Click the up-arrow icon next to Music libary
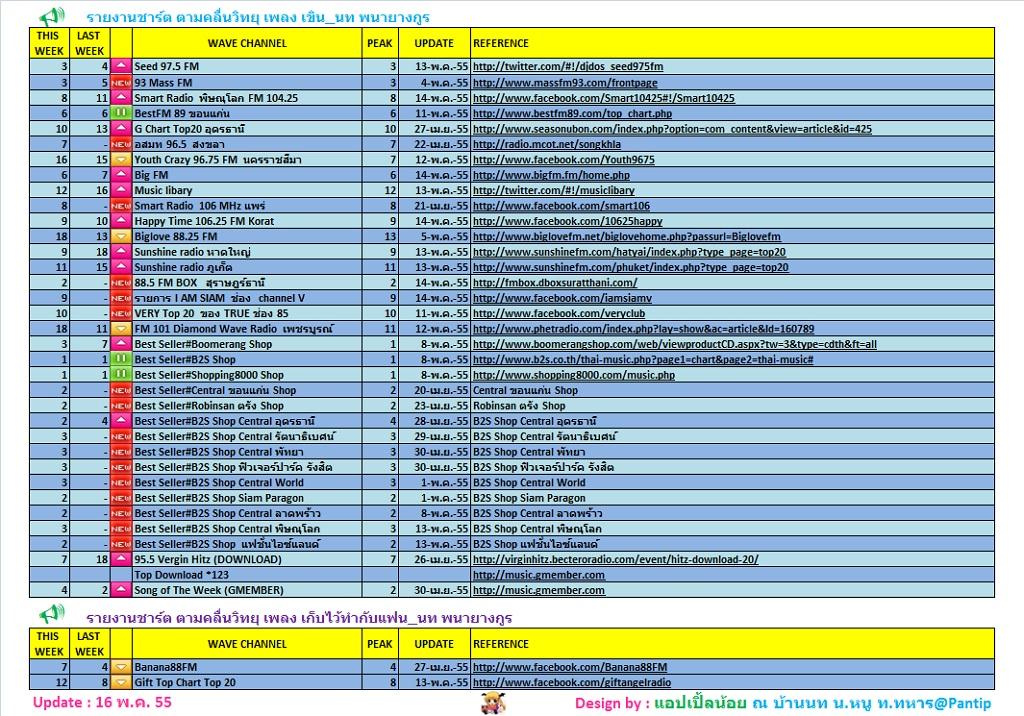1024x716 pixels. pyautogui.click(x=121, y=190)
